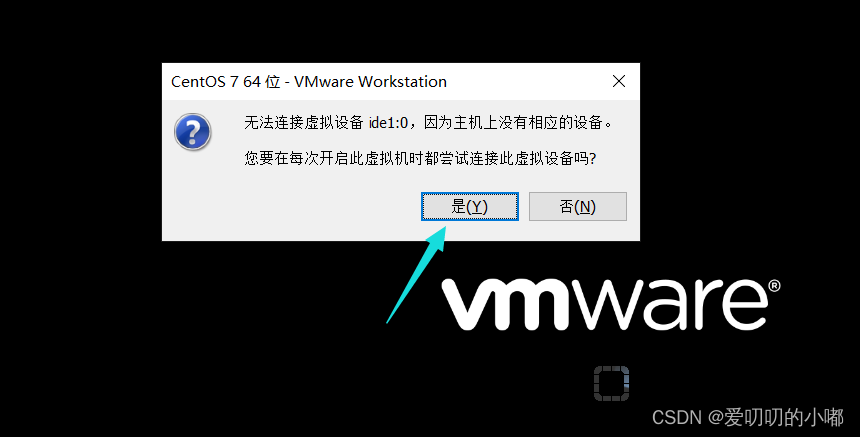This screenshot has height=437, width=860.
Task: Click the bold vm portion of the logo
Action: [508, 305]
